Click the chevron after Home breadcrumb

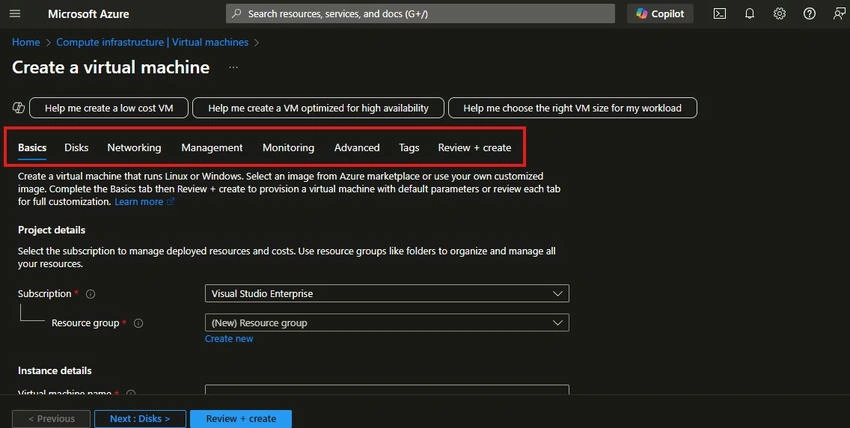pyautogui.click(x=48, y=42)
